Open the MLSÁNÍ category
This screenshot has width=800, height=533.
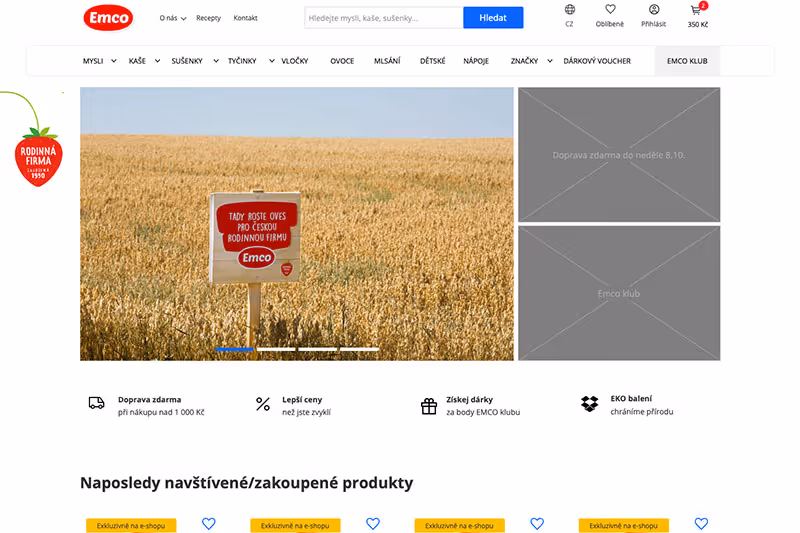[387, 61]
